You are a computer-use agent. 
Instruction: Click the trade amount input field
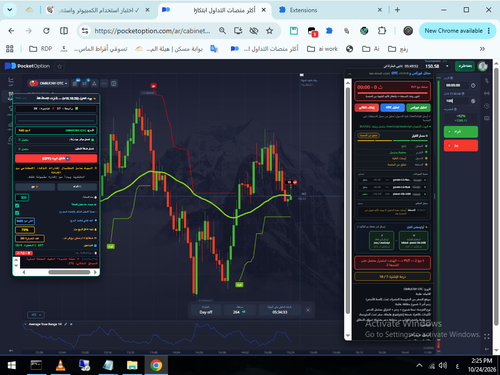coord(457,101)
